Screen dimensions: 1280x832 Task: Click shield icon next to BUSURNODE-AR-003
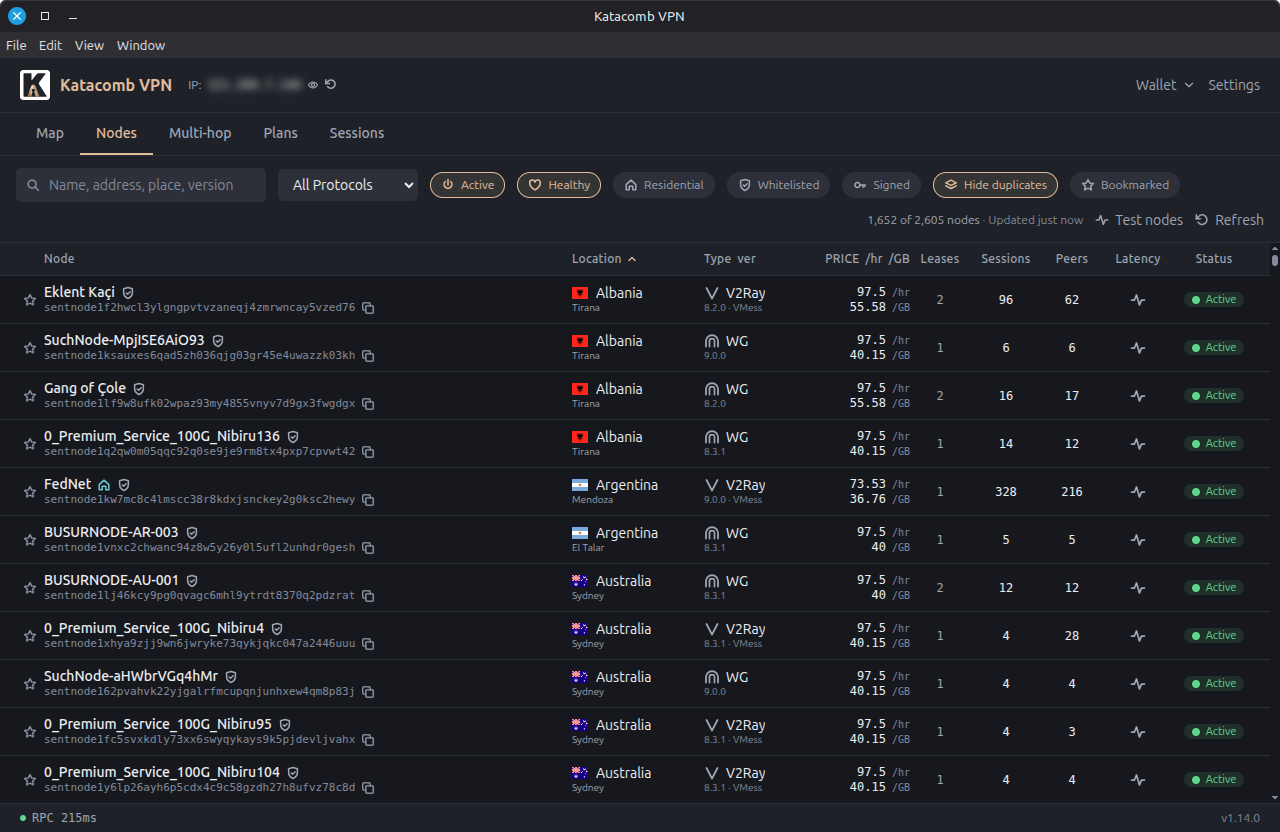pos(192,533)
